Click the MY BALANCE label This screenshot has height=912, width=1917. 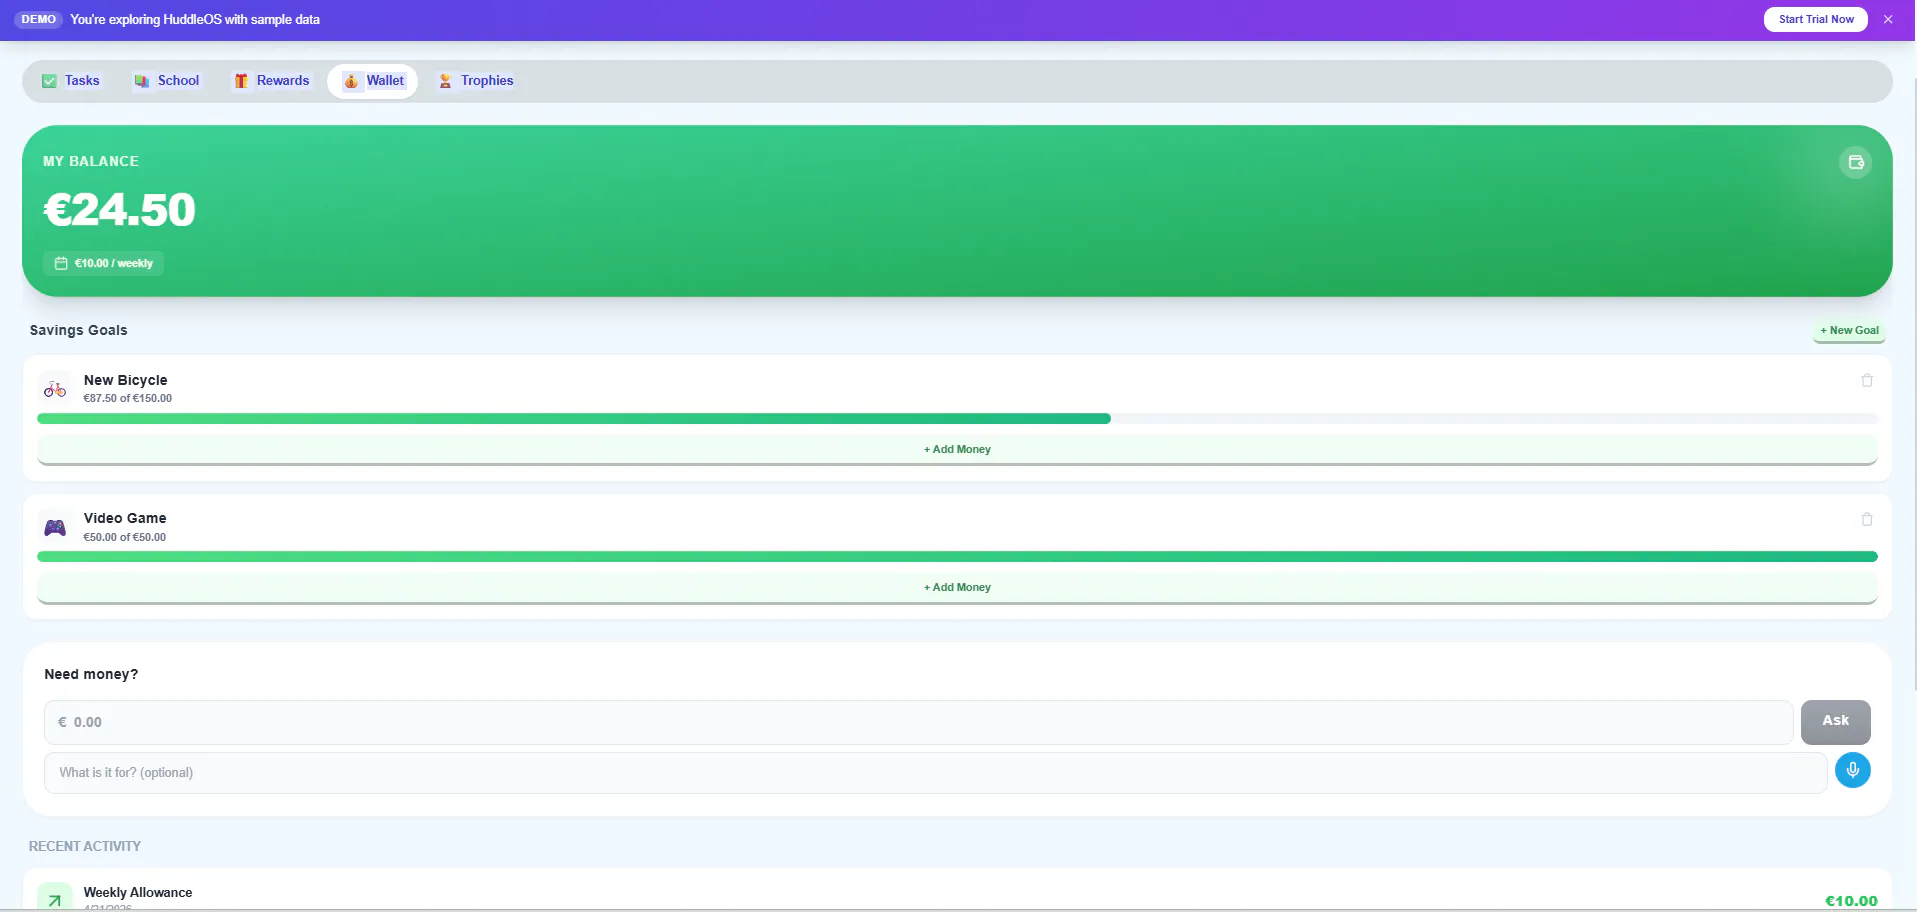(91, 161)
